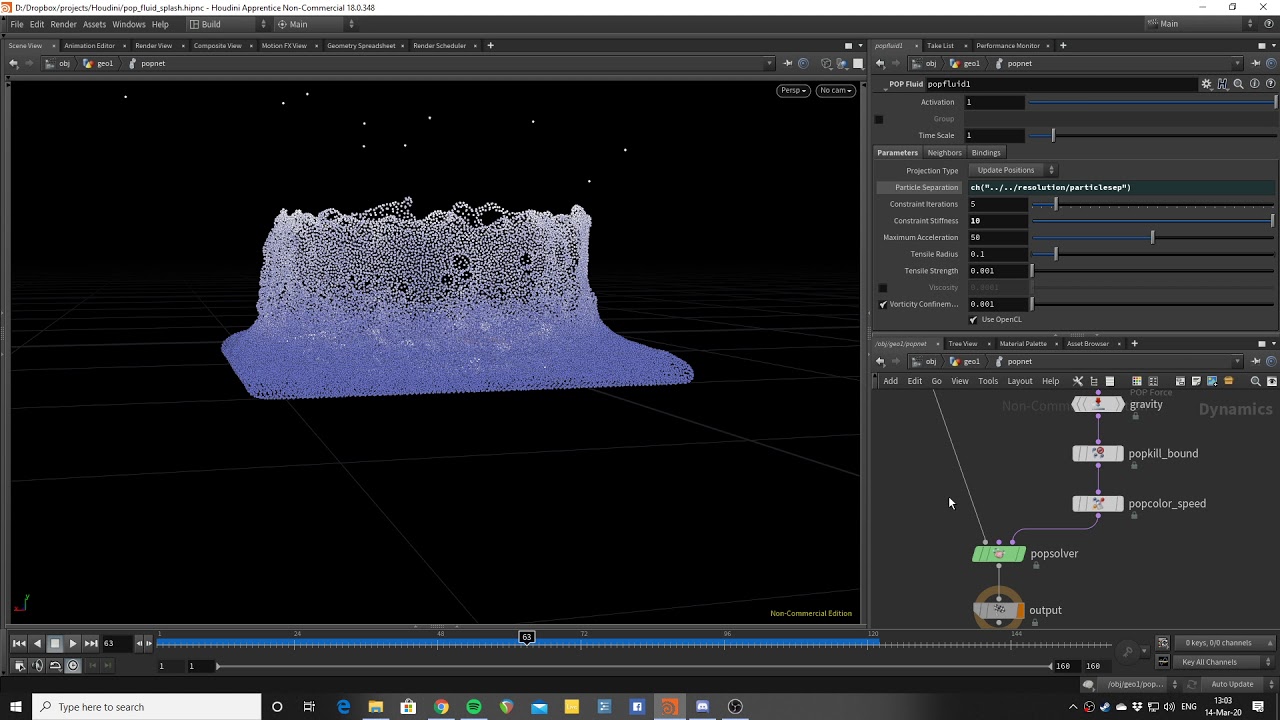Open the No cam camera menu

pyautogui.click(x=835, y=90)
